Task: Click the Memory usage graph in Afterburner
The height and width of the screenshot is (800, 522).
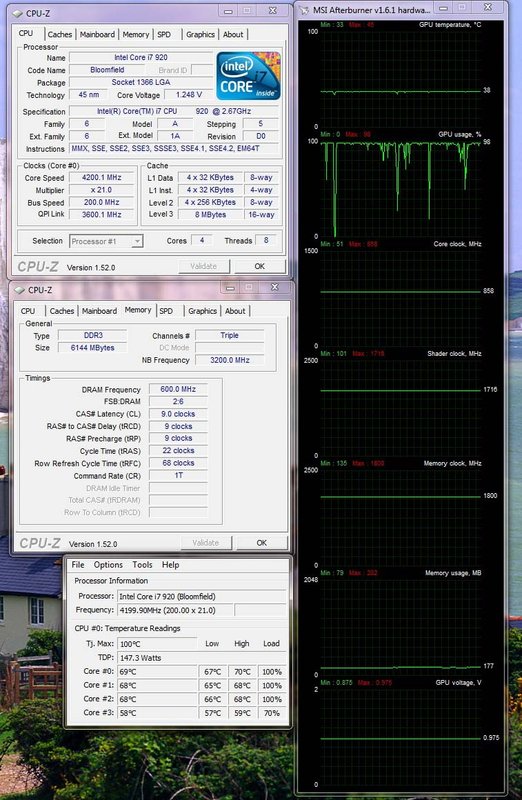Action: point(401,627)
